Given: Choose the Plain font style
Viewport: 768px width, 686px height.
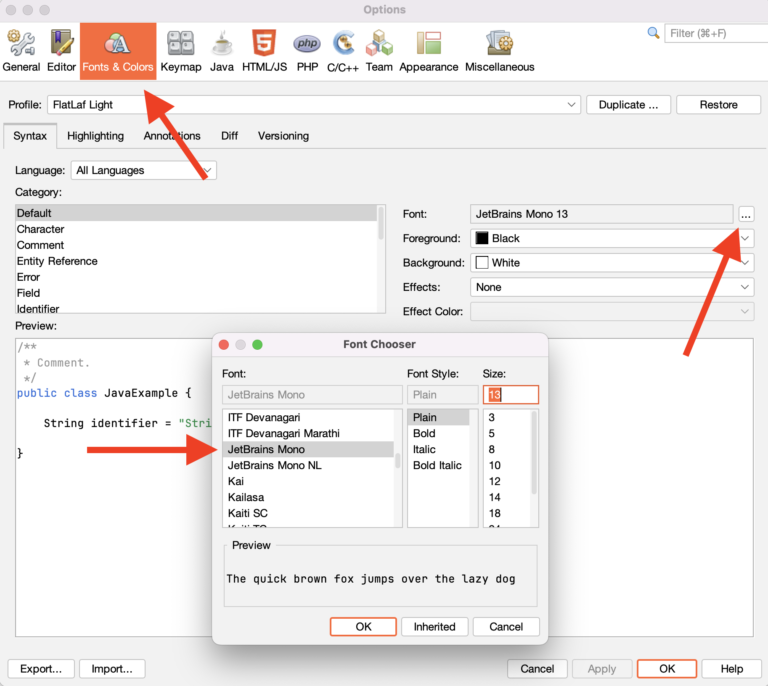Looking at the screenshot, I should pyautogui.click(x=438, y=417).
